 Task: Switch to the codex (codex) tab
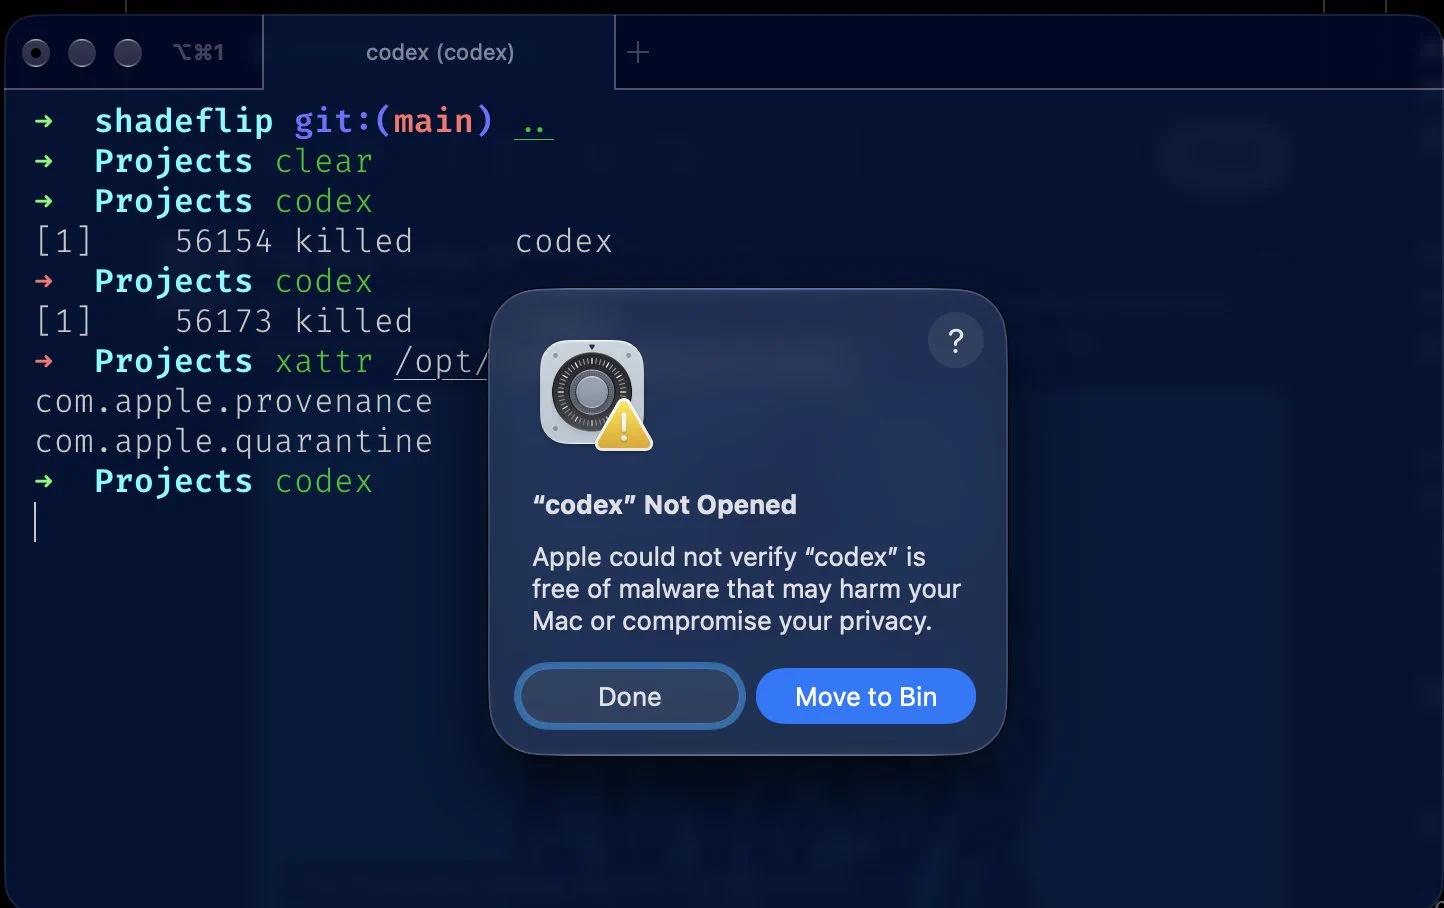coord(440,52)
